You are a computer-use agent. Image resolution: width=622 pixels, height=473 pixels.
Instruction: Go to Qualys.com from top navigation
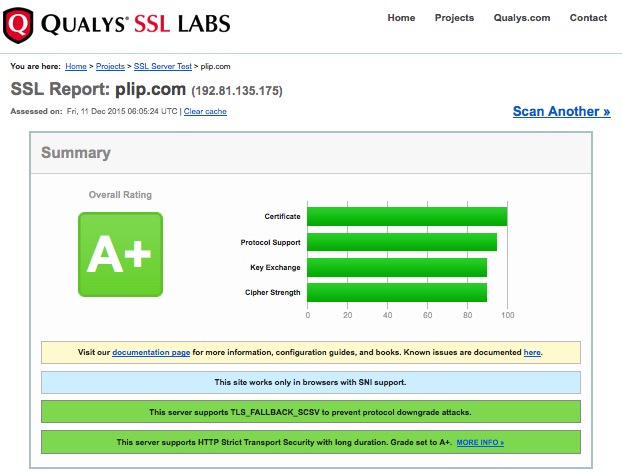[x=522, y=18]
